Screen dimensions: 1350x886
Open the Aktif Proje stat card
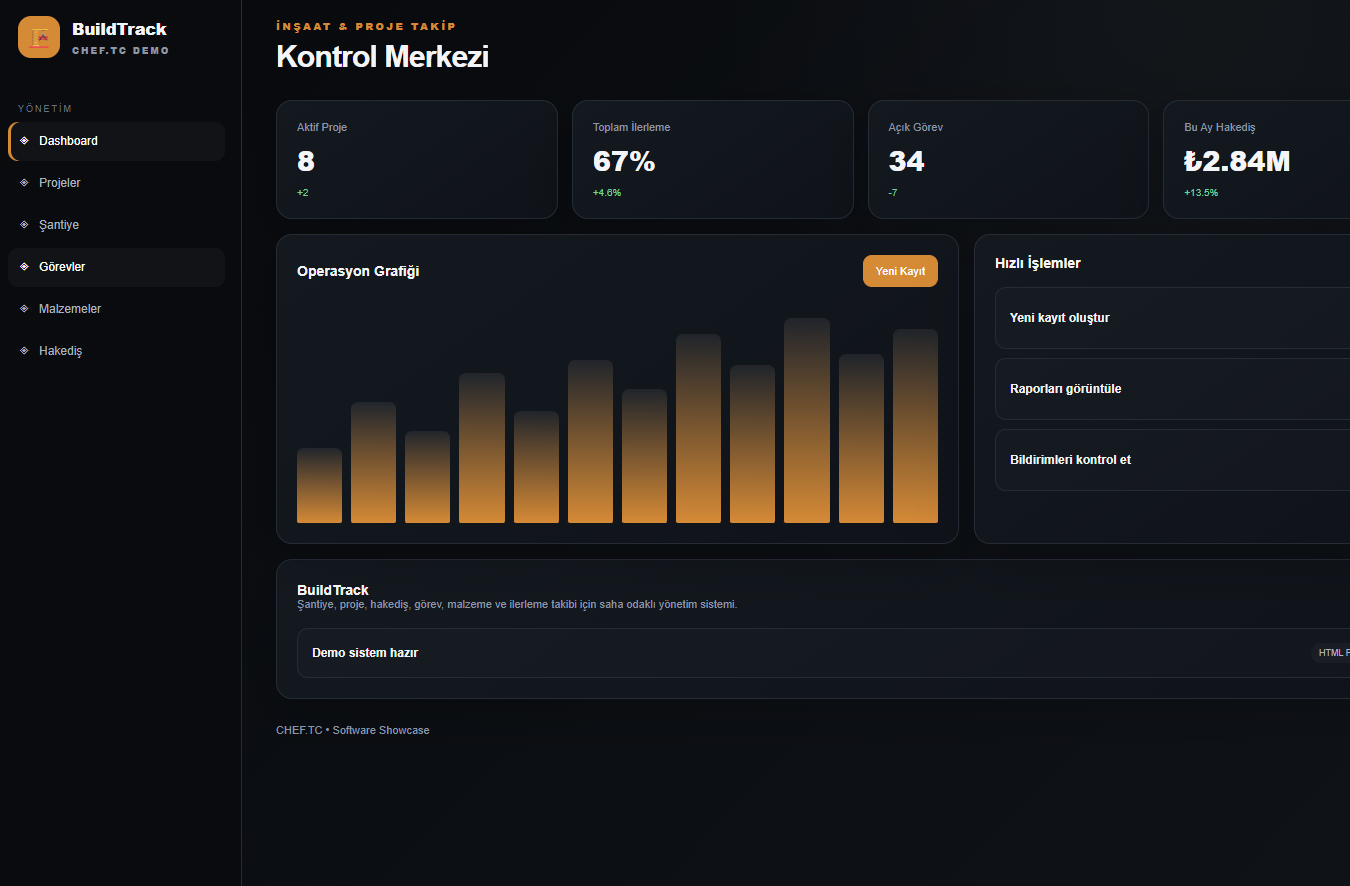[x=417, y=159]
